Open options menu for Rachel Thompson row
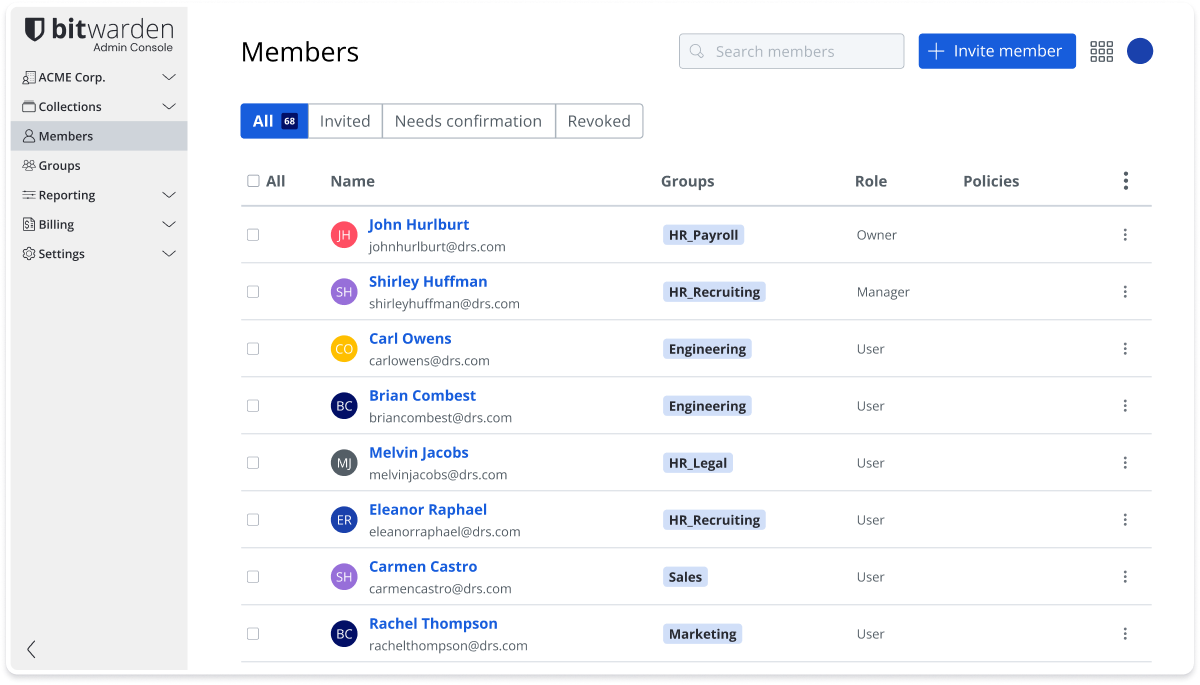 click(1125, 634)
